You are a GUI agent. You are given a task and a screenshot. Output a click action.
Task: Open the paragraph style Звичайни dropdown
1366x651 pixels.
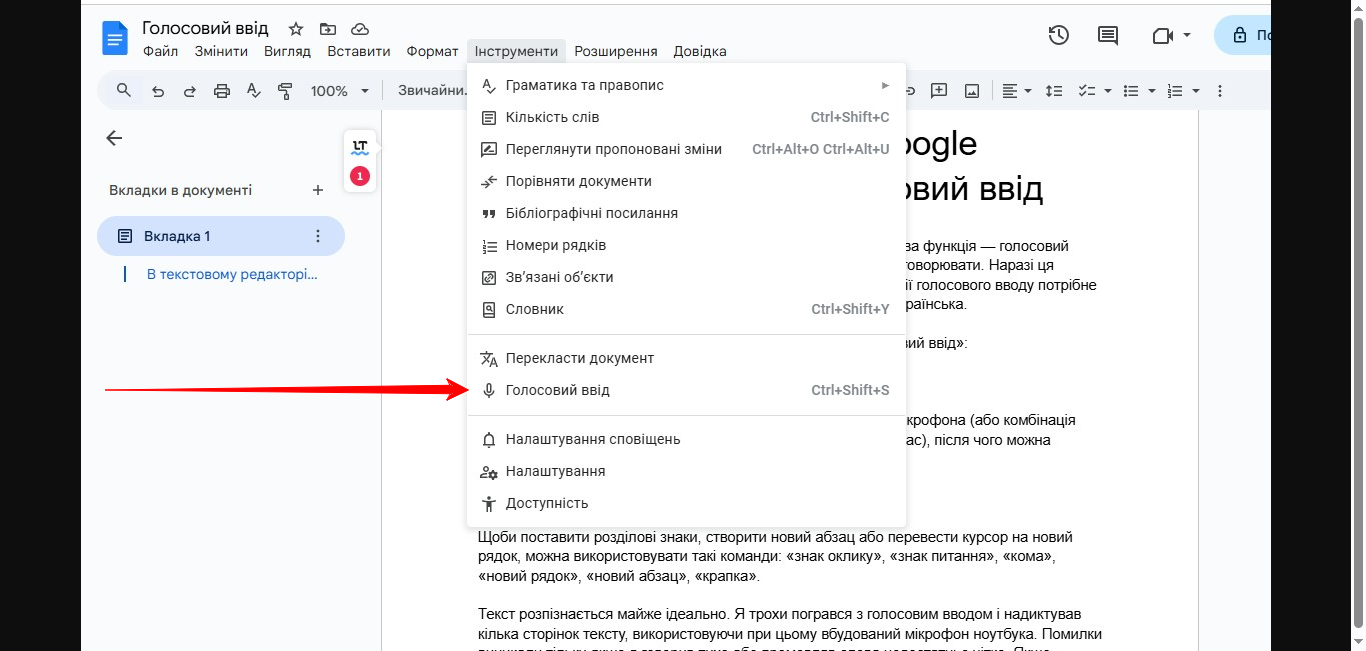tap(432, 91)
